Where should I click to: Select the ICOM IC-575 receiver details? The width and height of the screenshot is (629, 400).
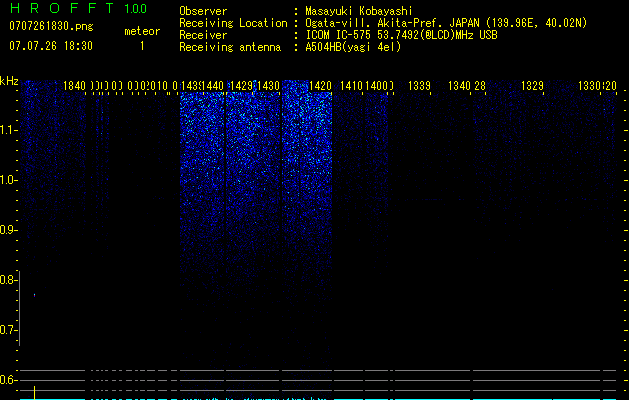401,35
